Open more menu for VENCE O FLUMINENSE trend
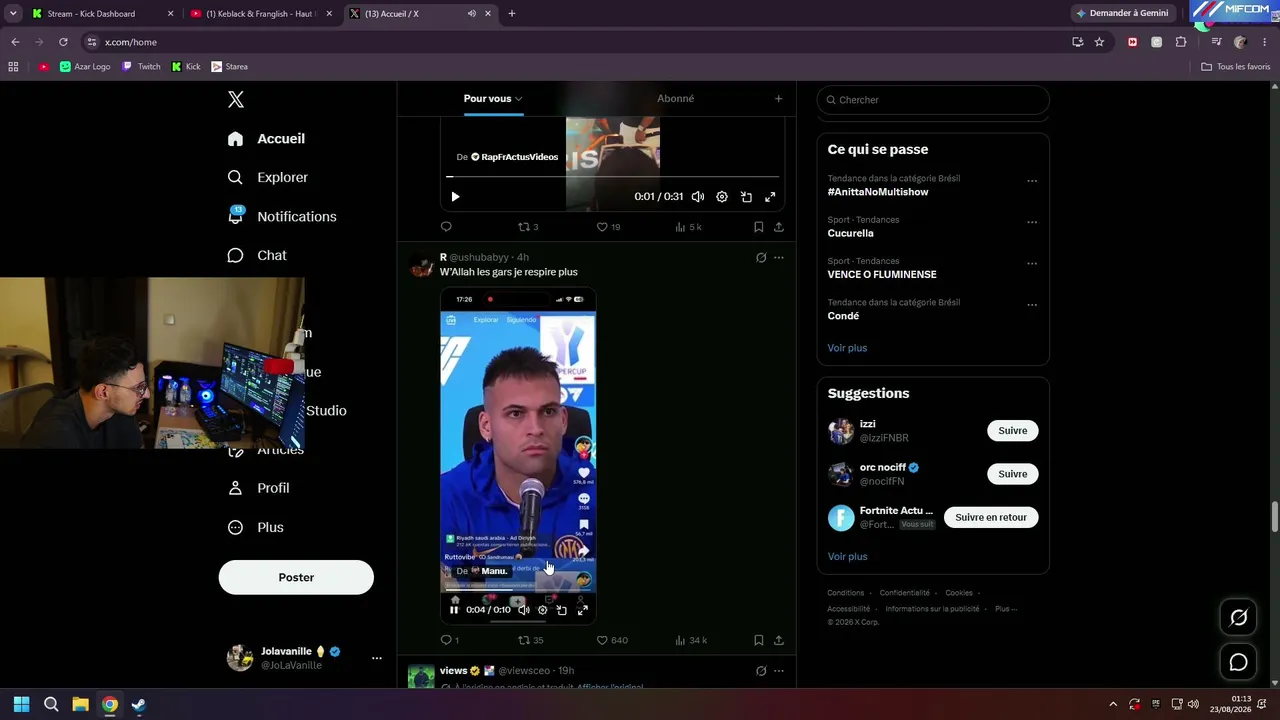 [x=1032, y=264]
